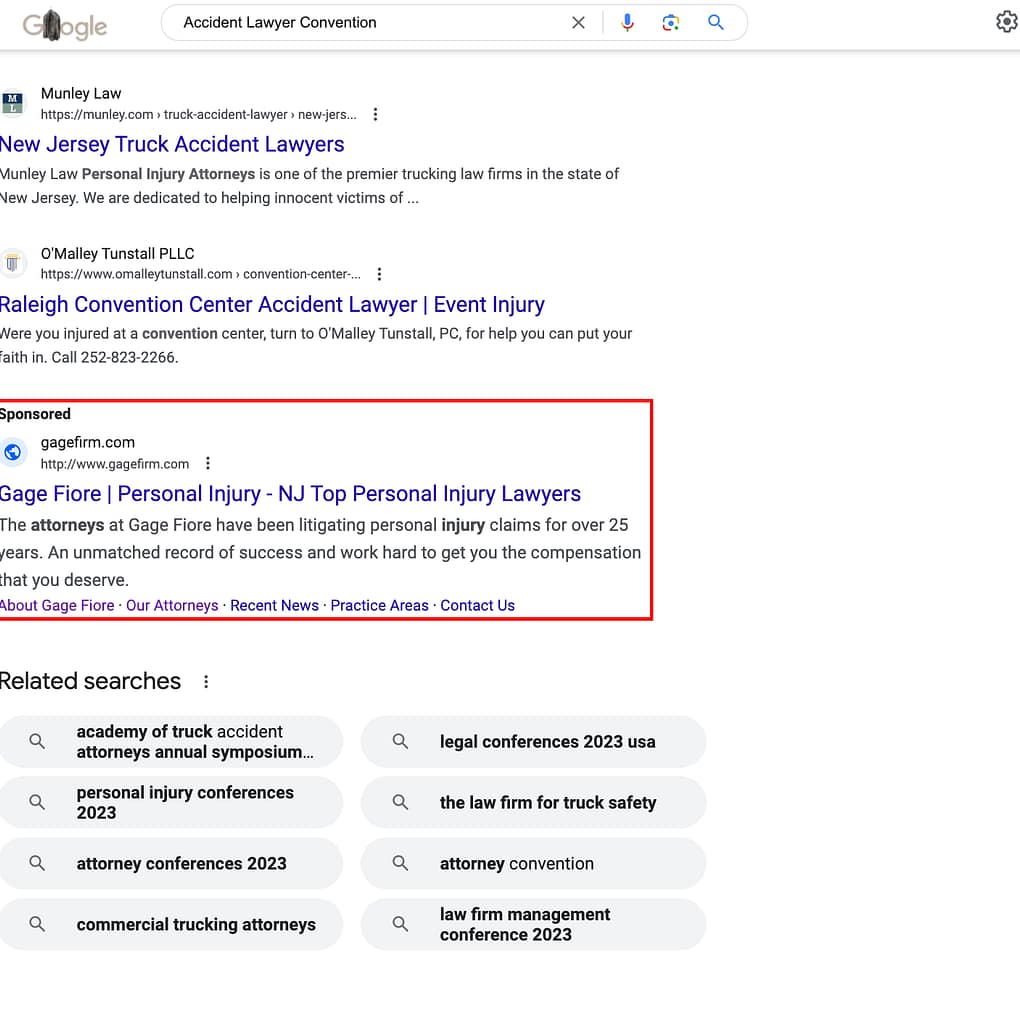Click the O'Malley Tunstall PLLC site name

(x=118, y=253)
